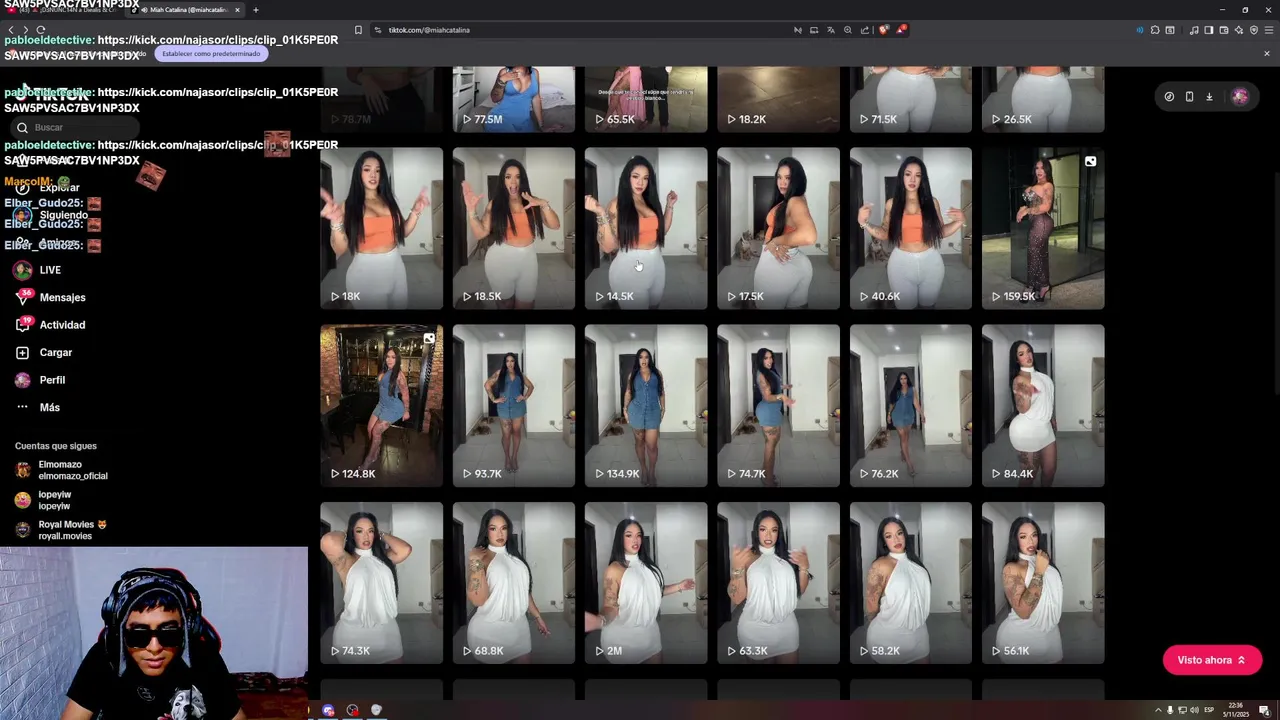Open video thumbnail with 63.3K views
This screenshot has height=720, width=1280.
[x=778, y=583]
